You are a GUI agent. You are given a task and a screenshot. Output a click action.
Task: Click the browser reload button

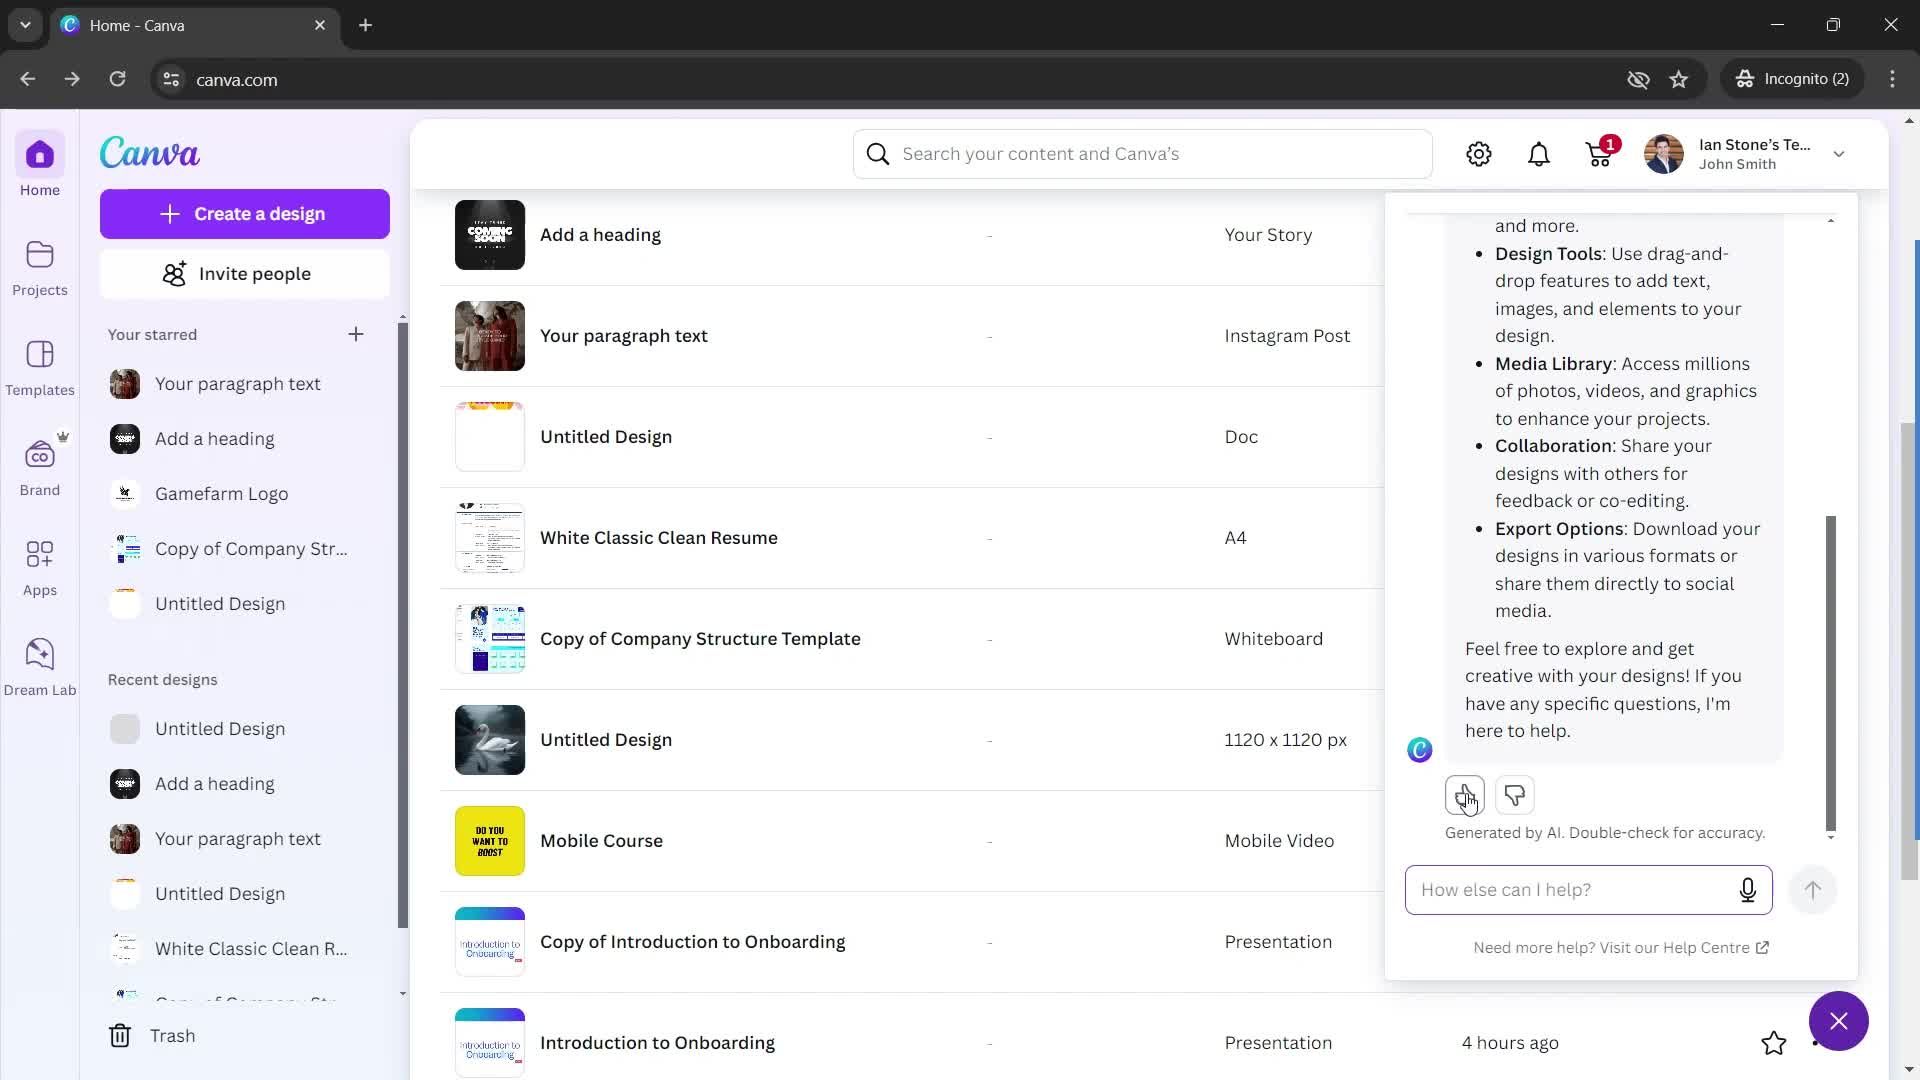click(117, 79)
